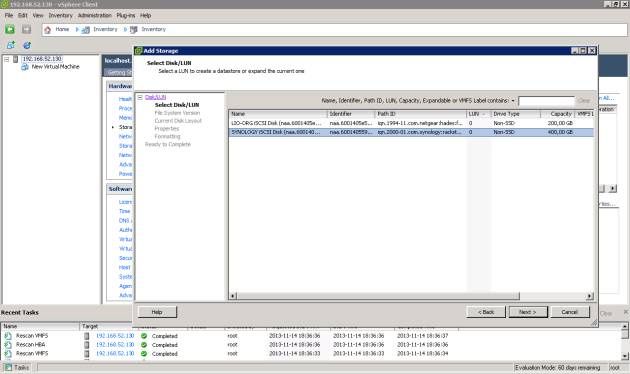630x374 pixels.
Task: Sort Recent Tasks by Target column
Action: (106, 327)
